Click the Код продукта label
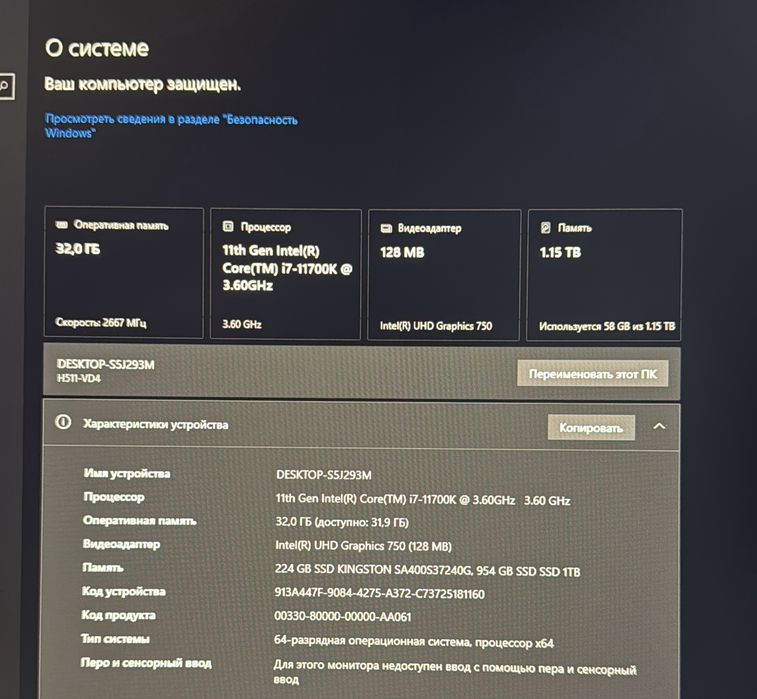Viewport: 757px width, 699px height. tap(118, 615)
